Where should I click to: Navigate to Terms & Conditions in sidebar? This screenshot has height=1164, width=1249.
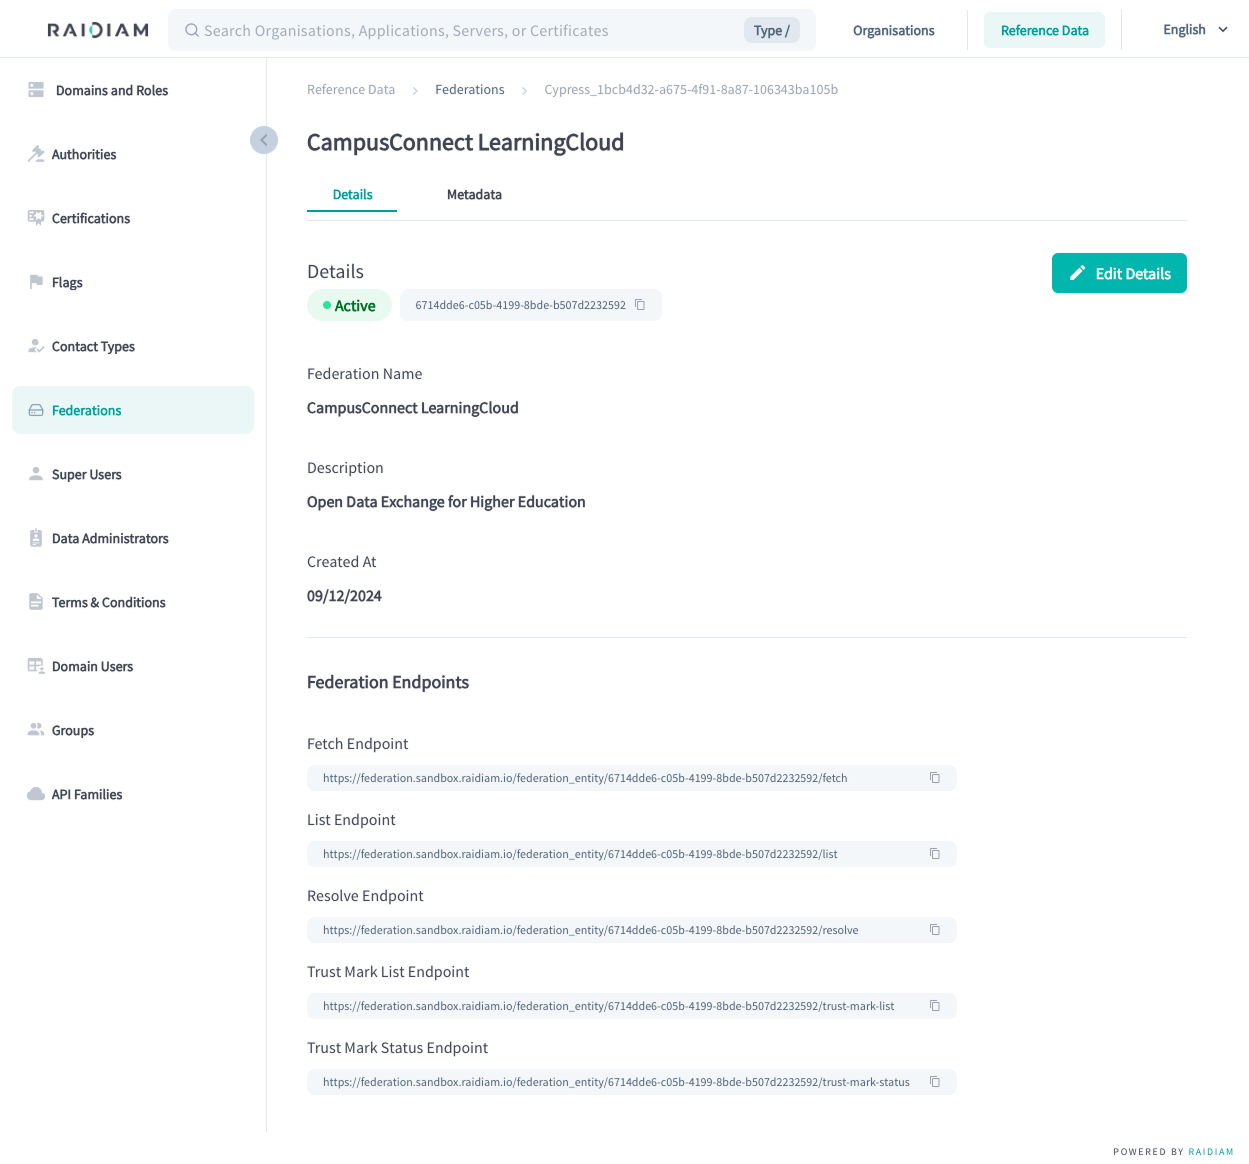[108, 602]
